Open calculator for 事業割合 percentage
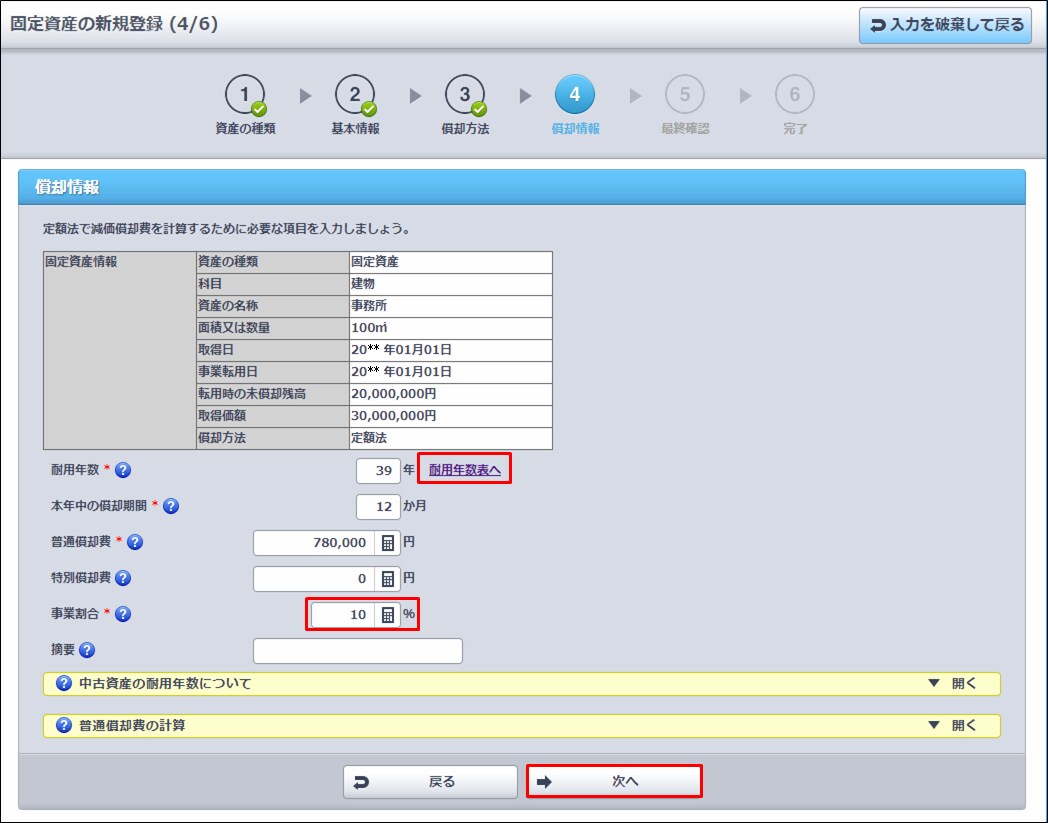 point(388,614)
